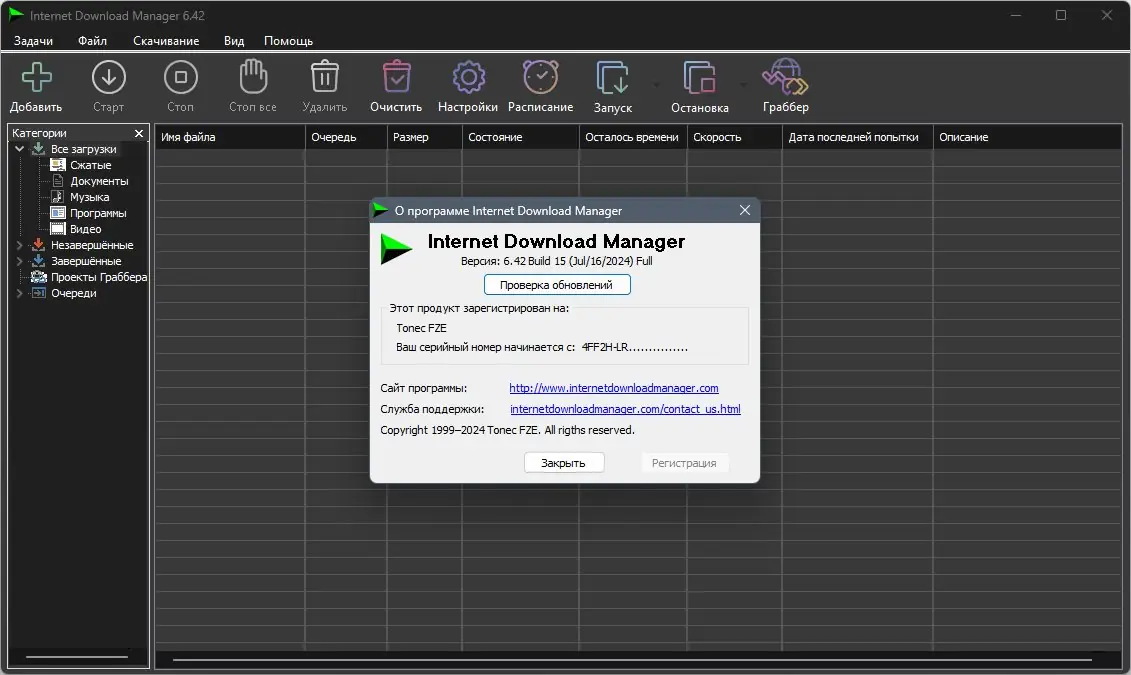This screenshot has height=675, width=1131.
Task: Open the contact_us.html support link
Action: pos(625,409)
